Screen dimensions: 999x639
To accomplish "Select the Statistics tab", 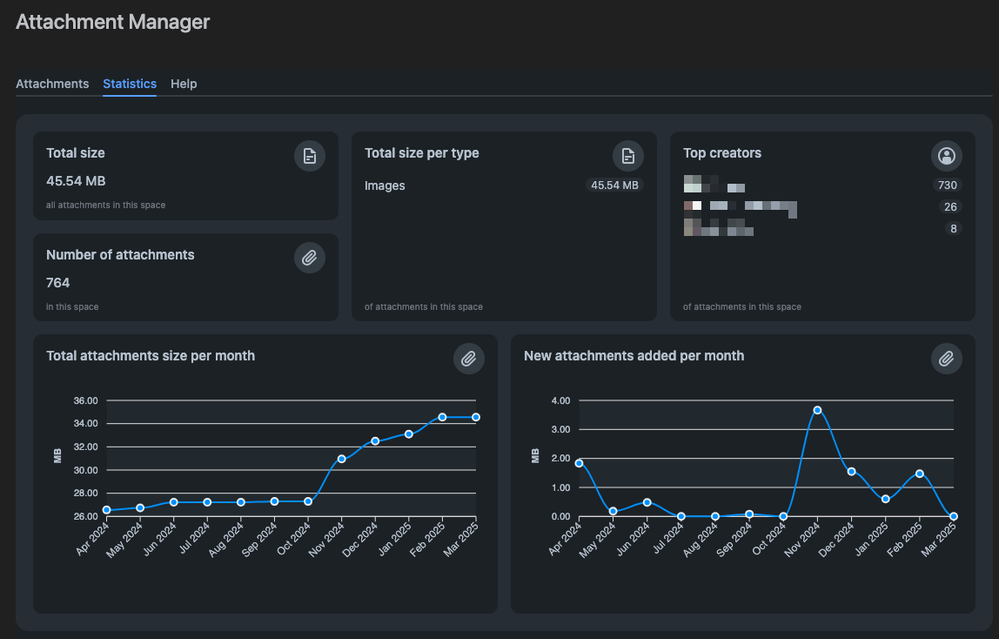I will click(129, 84).
